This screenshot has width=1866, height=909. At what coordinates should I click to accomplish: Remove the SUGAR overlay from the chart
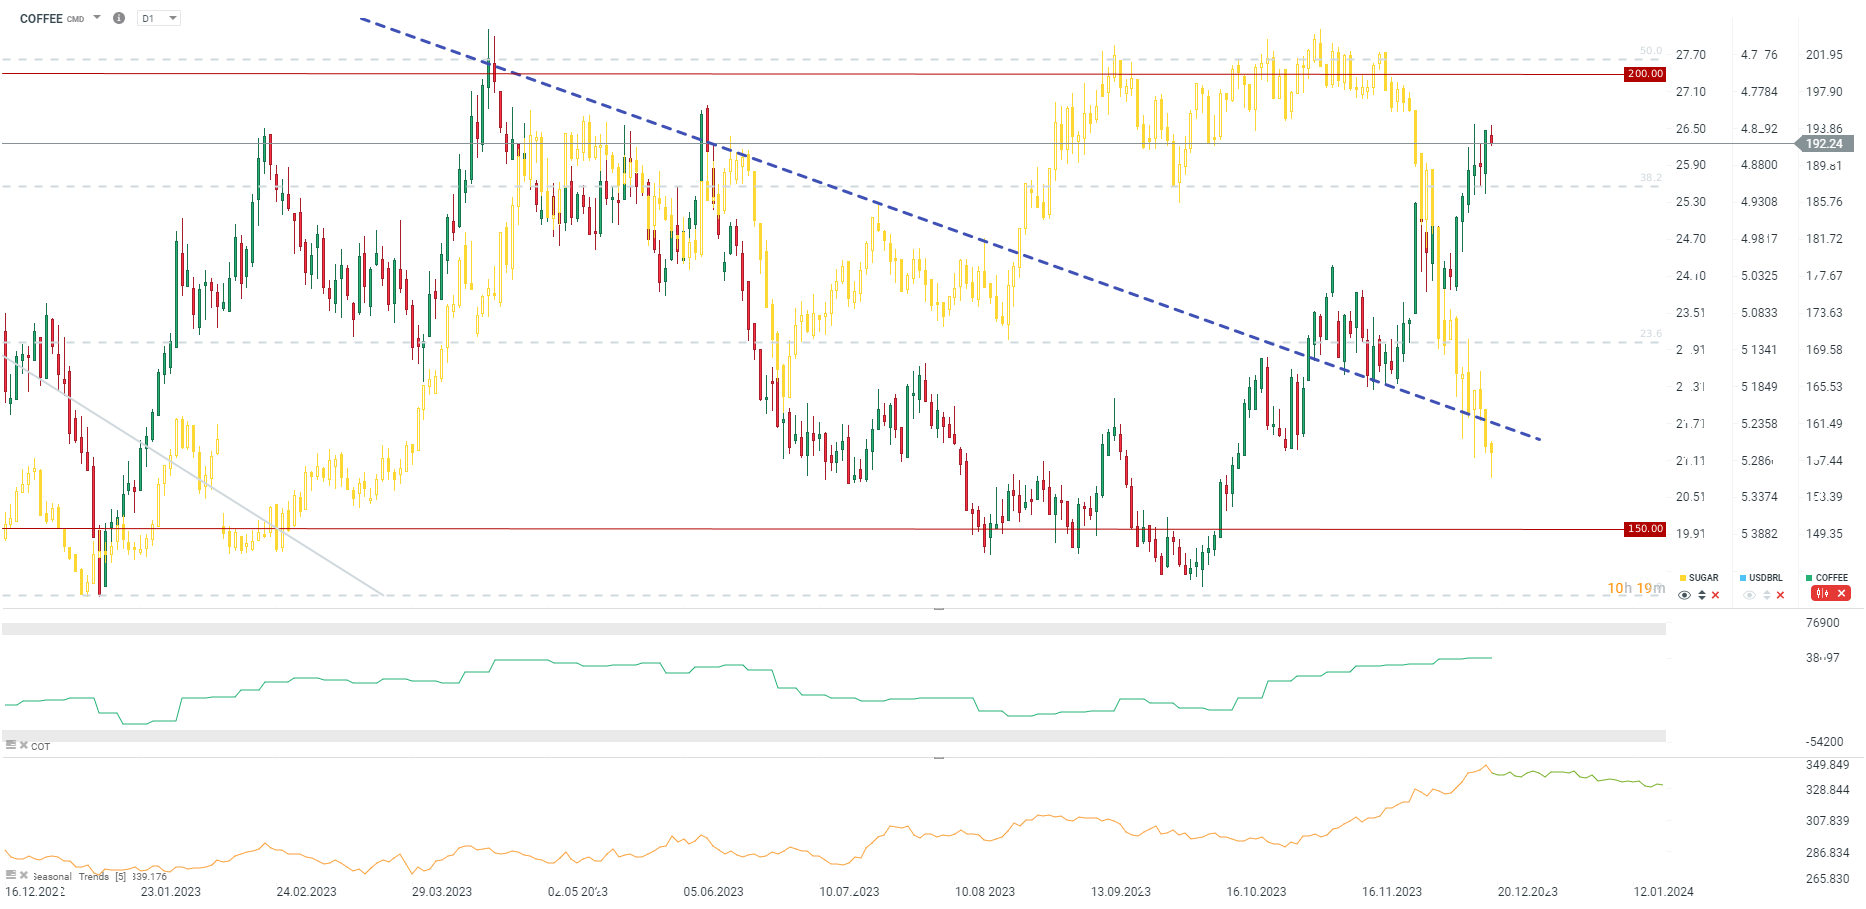(x=1716, y=595)
